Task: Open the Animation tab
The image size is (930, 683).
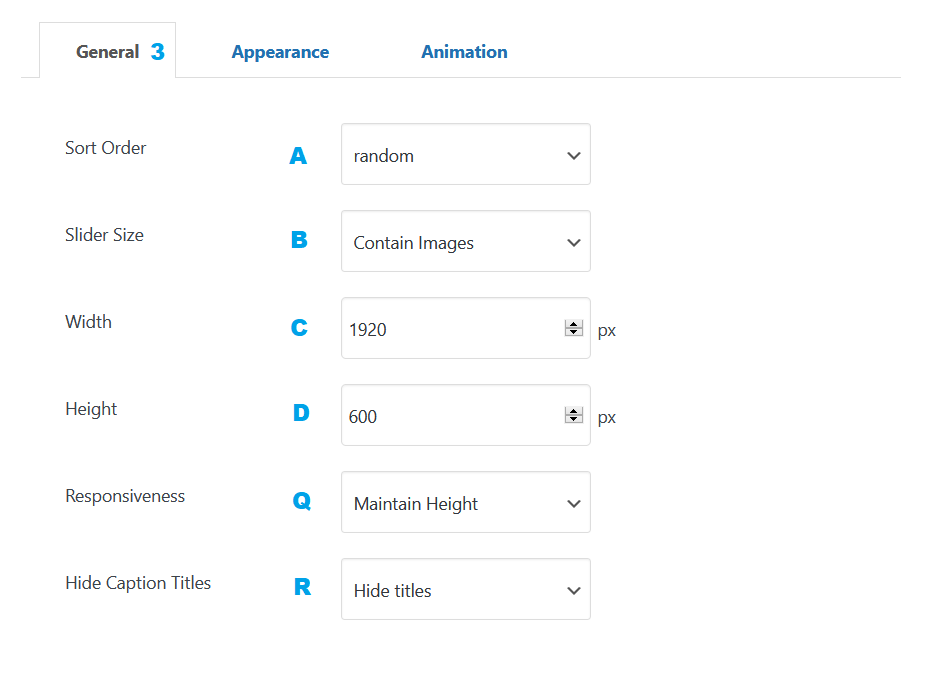Action: 464,52
